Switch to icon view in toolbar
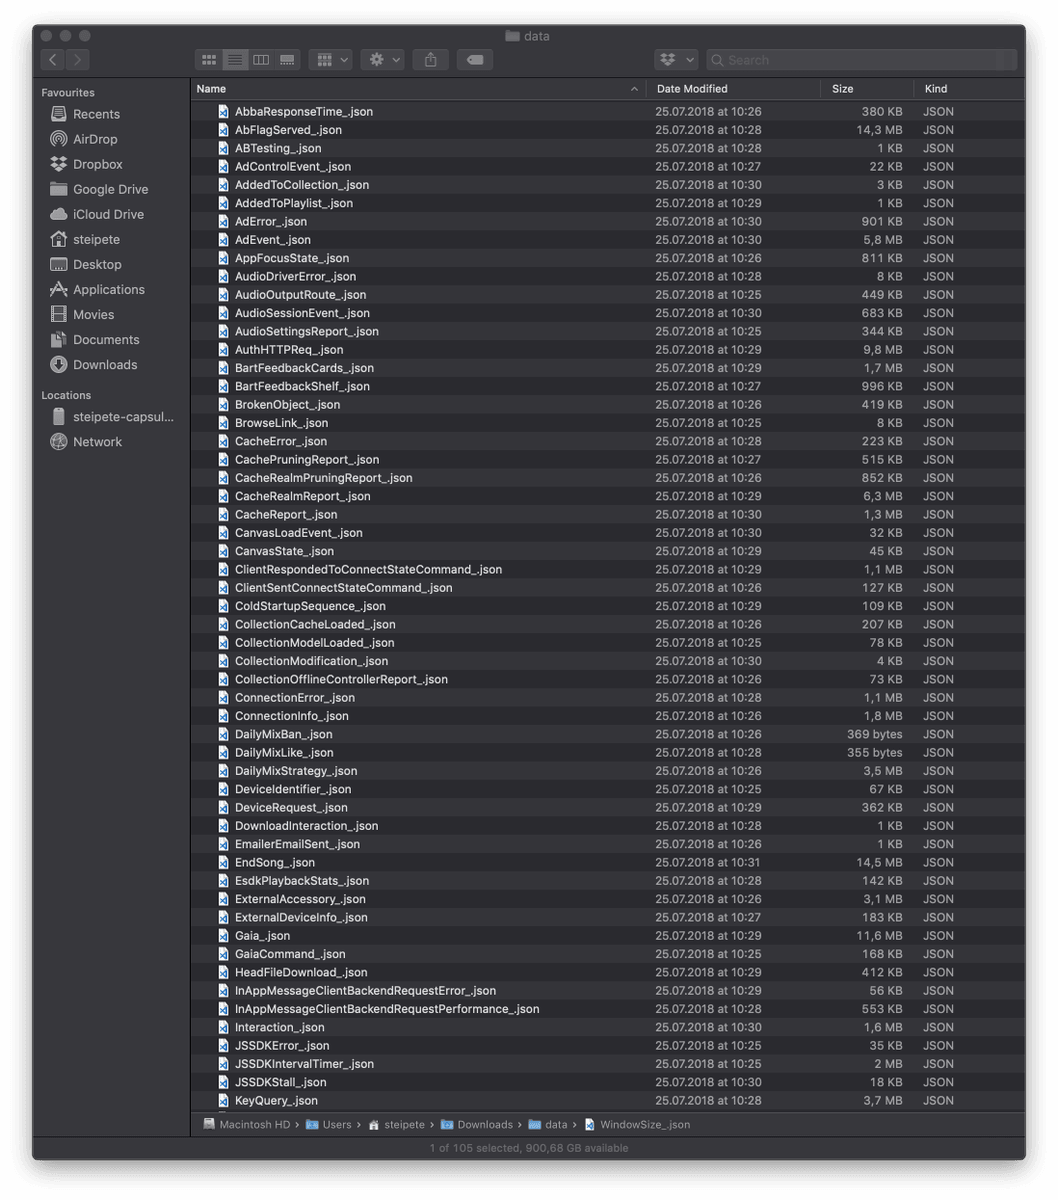1058x1200 pixels. (208, 60)
